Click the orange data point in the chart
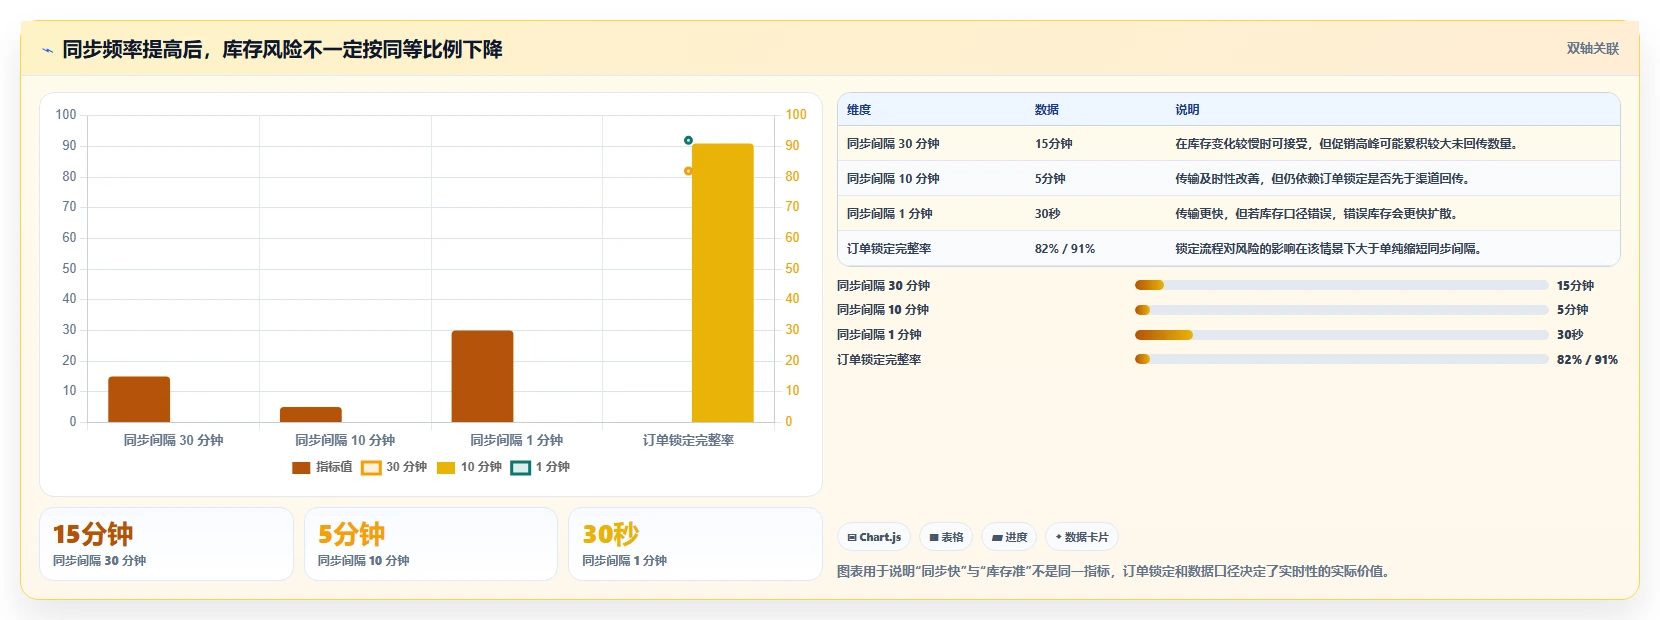1660x620 pixels. pos(688,171)
